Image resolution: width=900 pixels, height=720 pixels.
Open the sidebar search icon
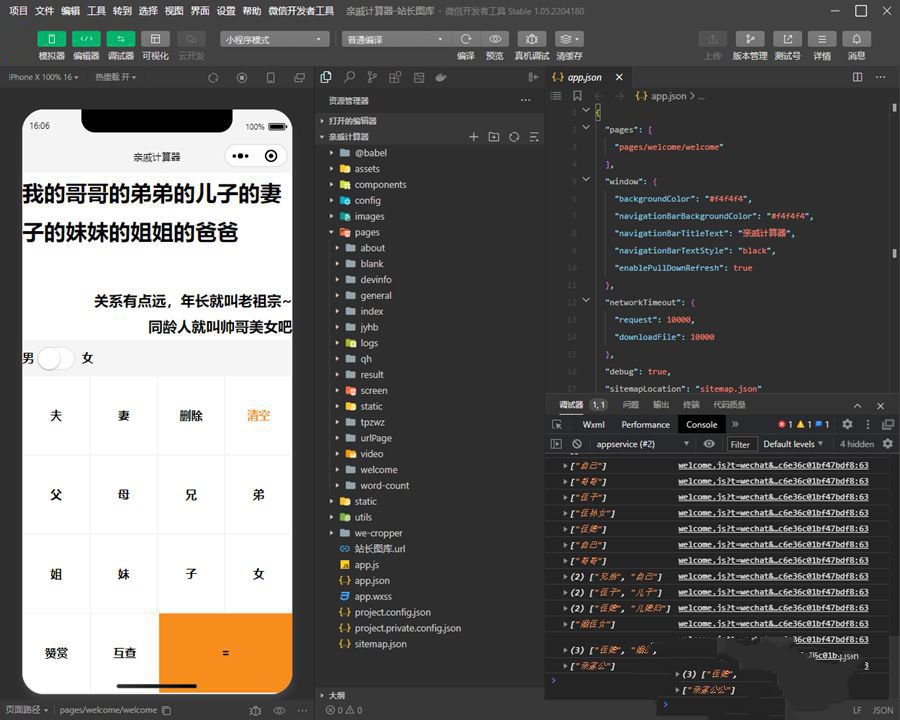[x=349, y=76]
